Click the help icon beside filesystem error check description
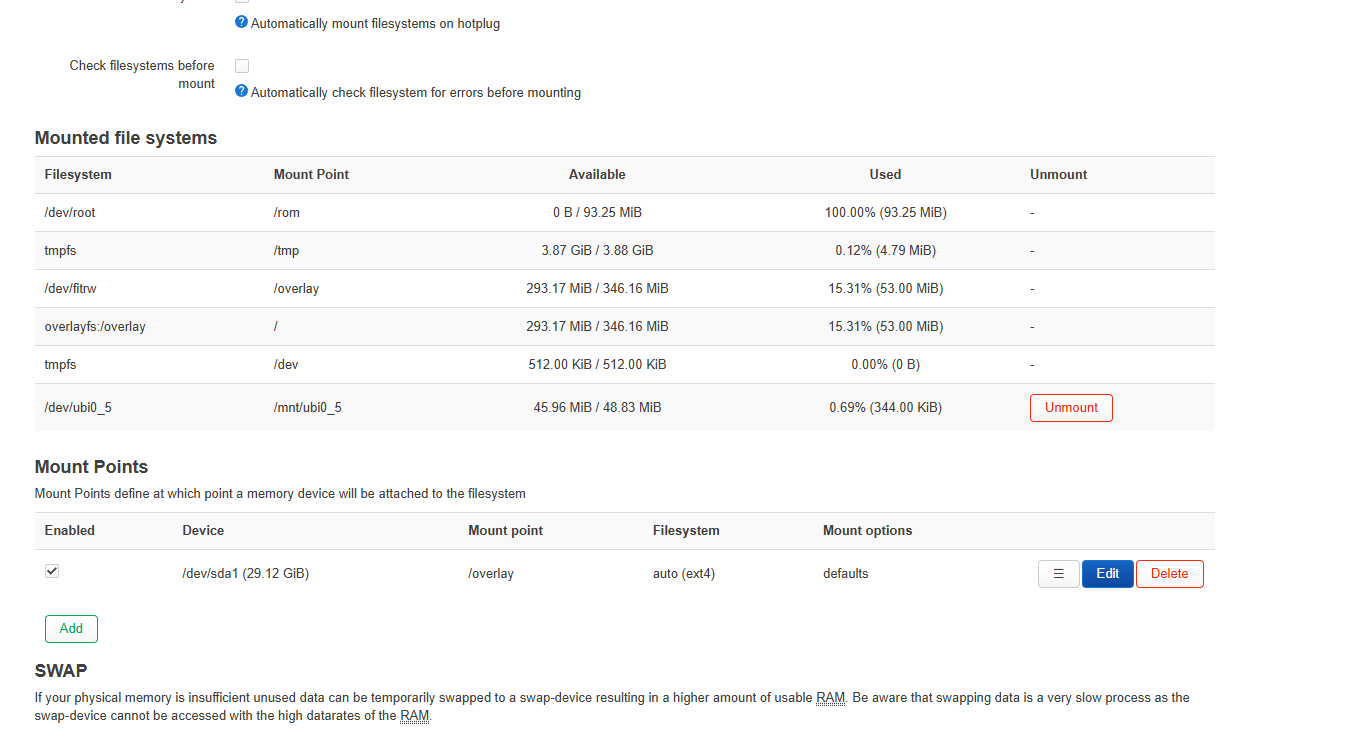The width and height of the screenshot is (1346, 730). (x=241, y=91)
